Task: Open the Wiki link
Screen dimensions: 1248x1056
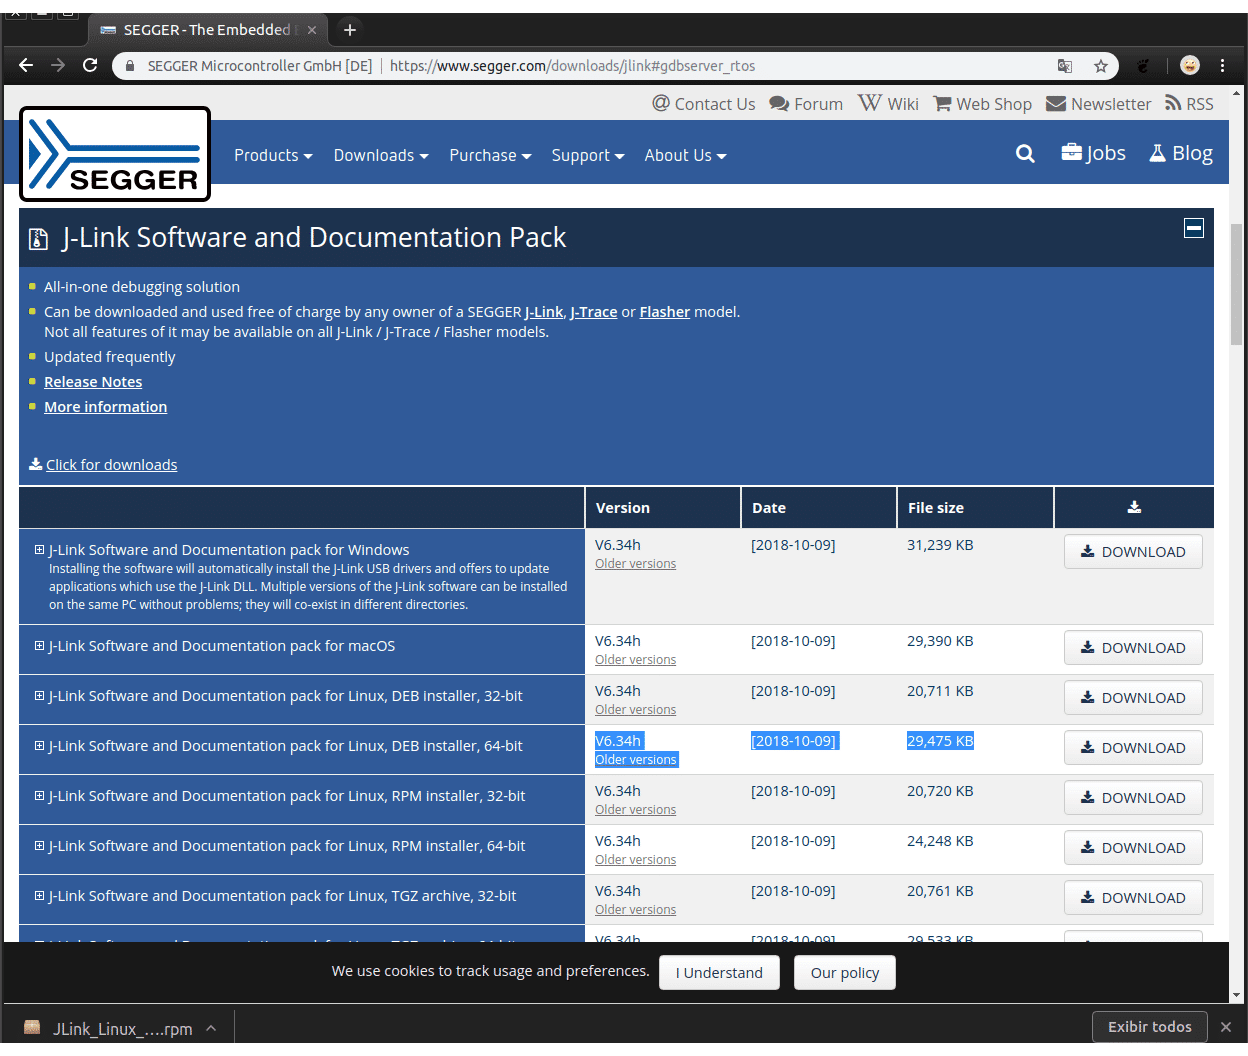Action: 888,104
